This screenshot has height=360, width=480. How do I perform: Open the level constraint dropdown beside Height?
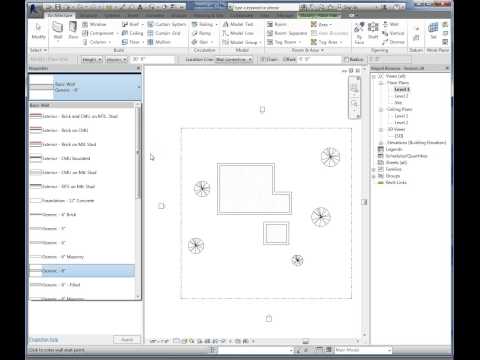point(116,59)
